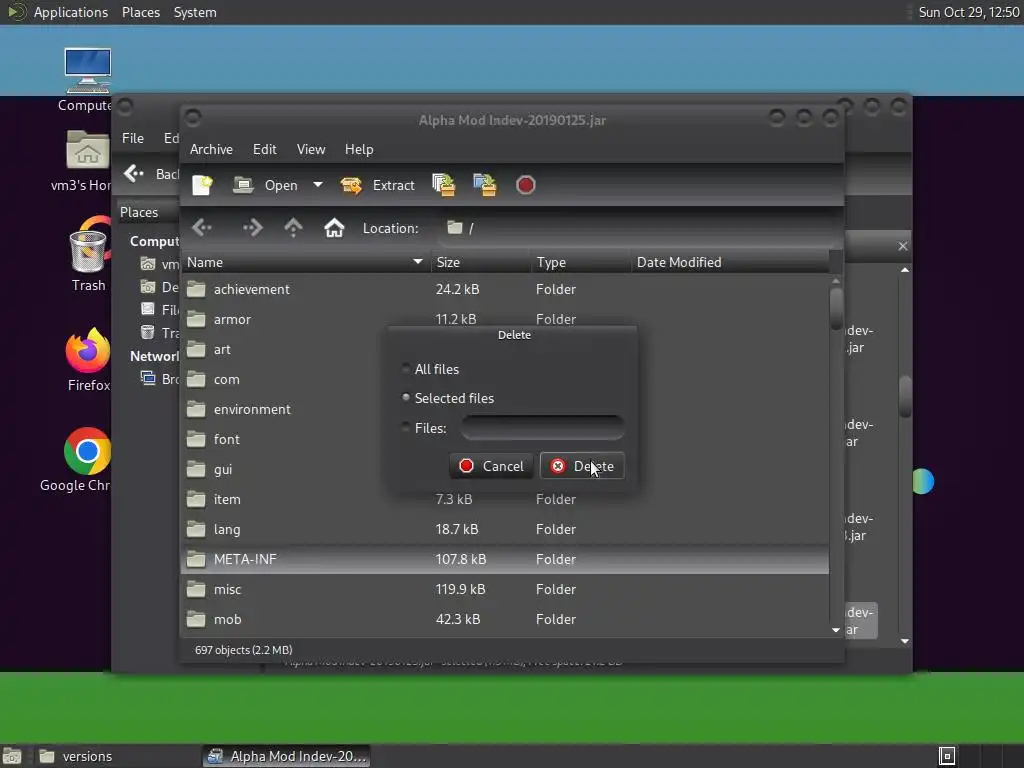This screenshot has height=768, width=1024.
Task: Select the item folder icon
Action: click(x=196, y=500)
